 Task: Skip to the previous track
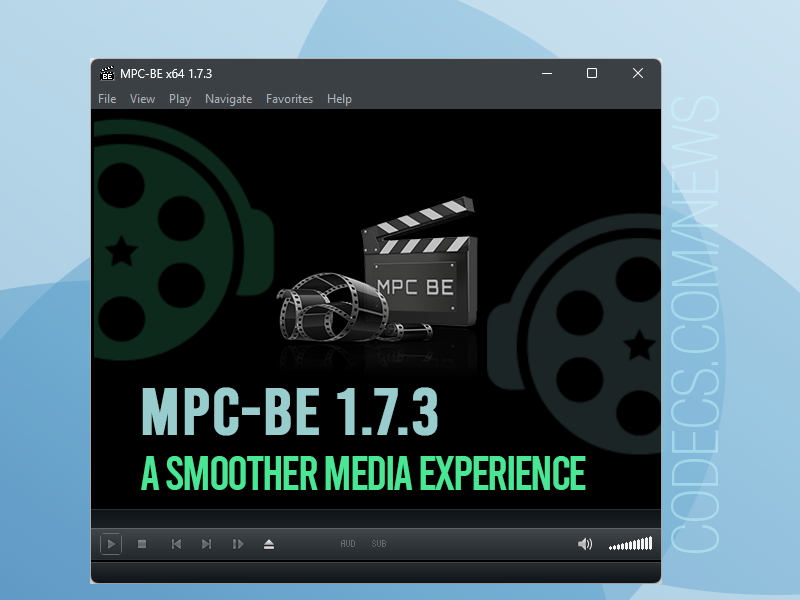176,544
